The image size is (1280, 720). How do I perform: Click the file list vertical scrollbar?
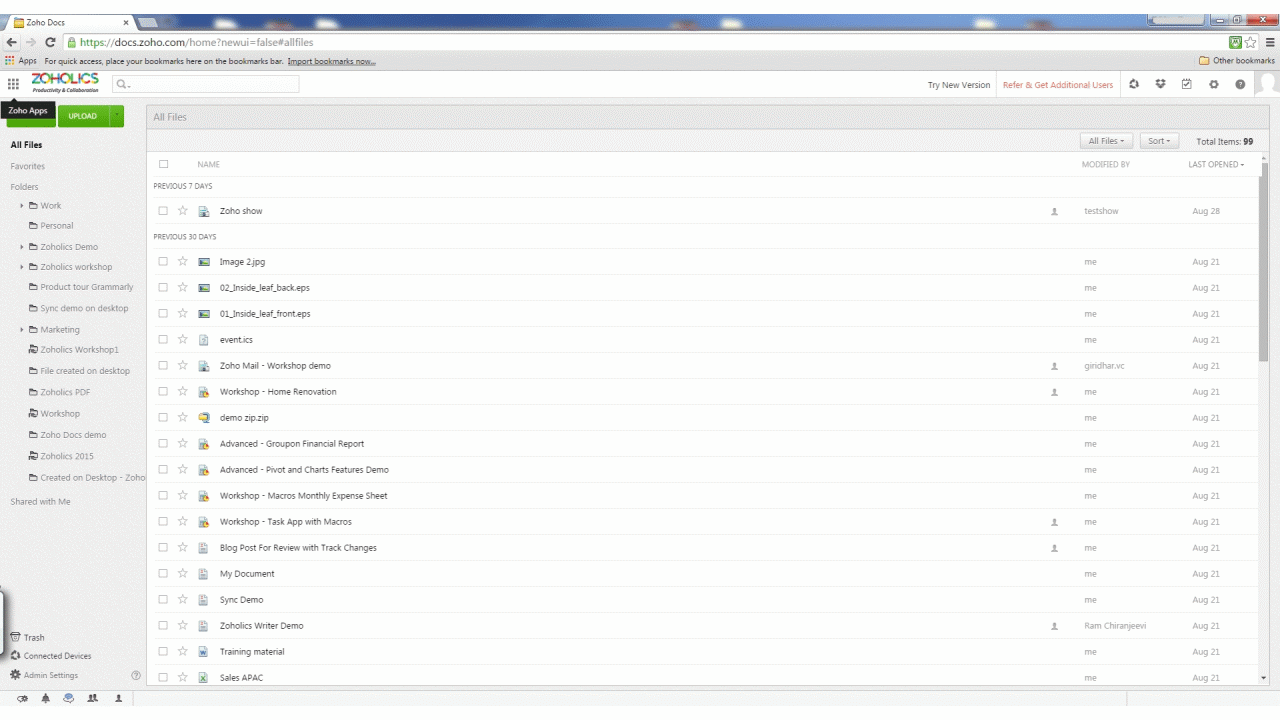point(1263,260)
